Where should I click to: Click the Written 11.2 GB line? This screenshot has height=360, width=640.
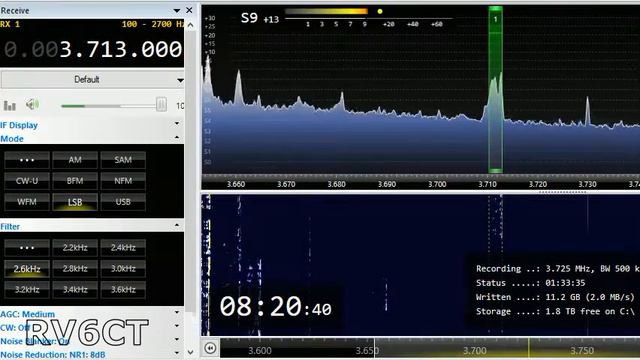tap(555, 297)
